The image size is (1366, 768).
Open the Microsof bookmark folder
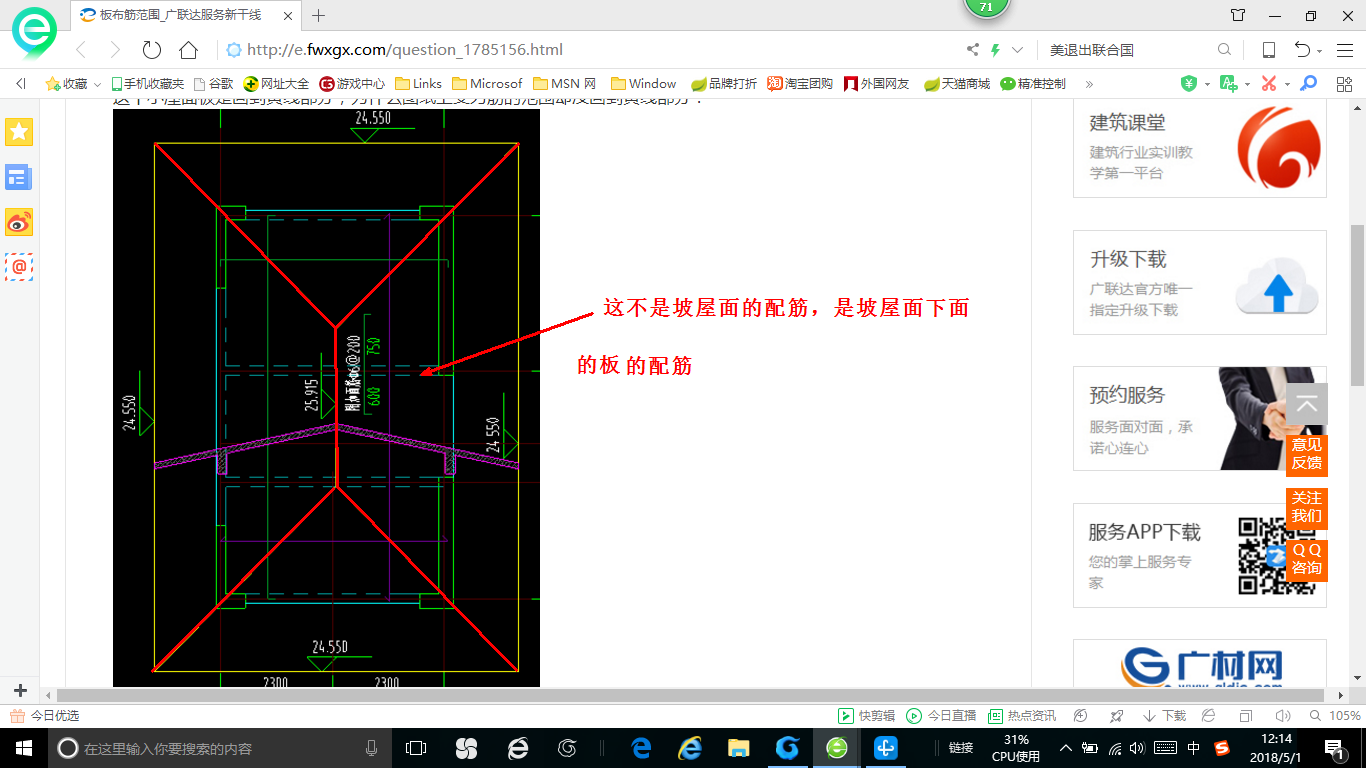click(487, 84)
